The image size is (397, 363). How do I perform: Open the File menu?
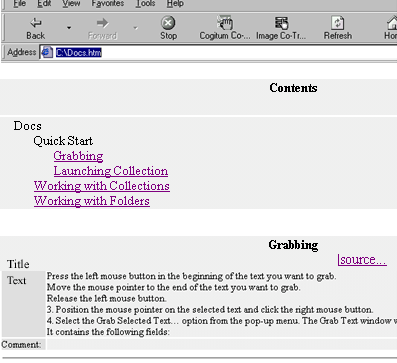coord(20,4)
